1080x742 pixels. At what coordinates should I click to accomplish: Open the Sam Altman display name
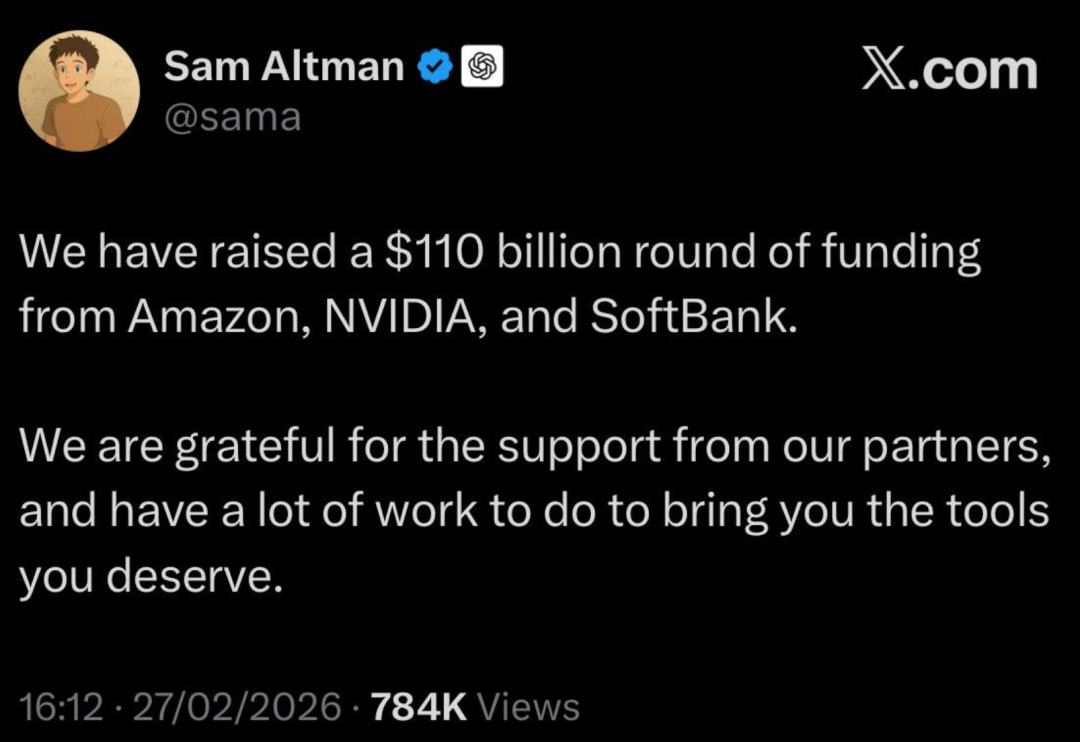point(284,67)
